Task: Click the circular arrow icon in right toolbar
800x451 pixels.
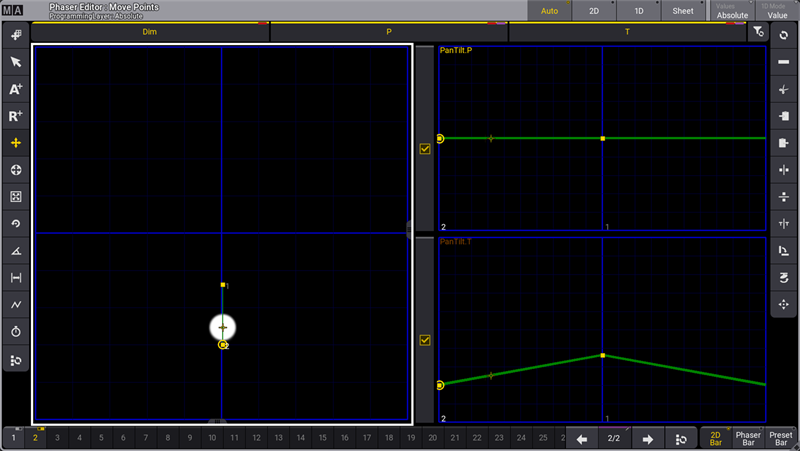Action: point(783,35)
